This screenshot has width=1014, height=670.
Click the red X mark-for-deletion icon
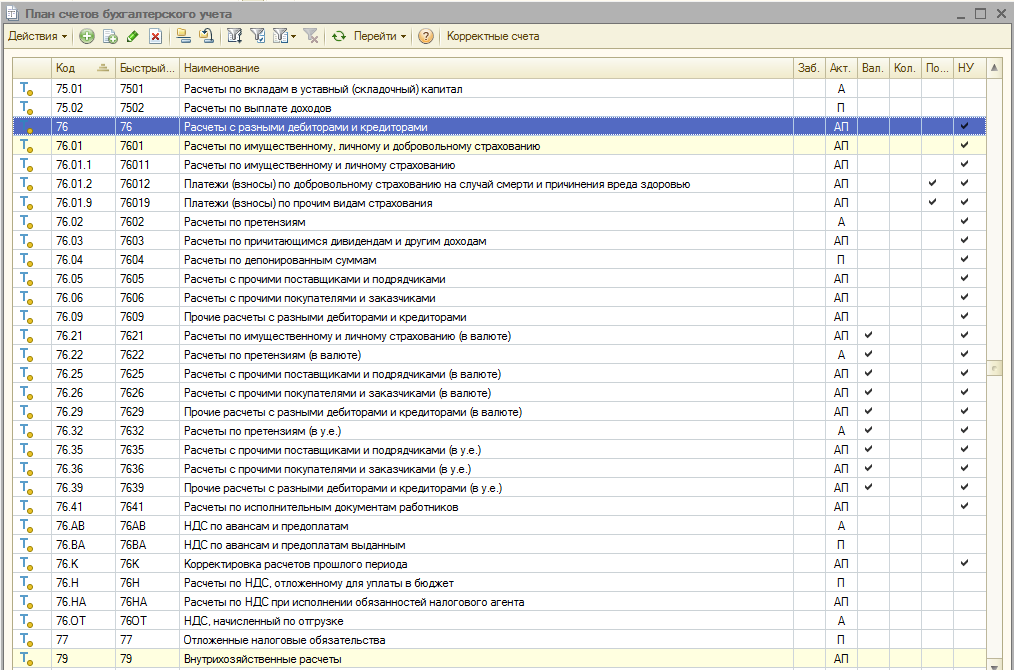click(x=155, y=37)
